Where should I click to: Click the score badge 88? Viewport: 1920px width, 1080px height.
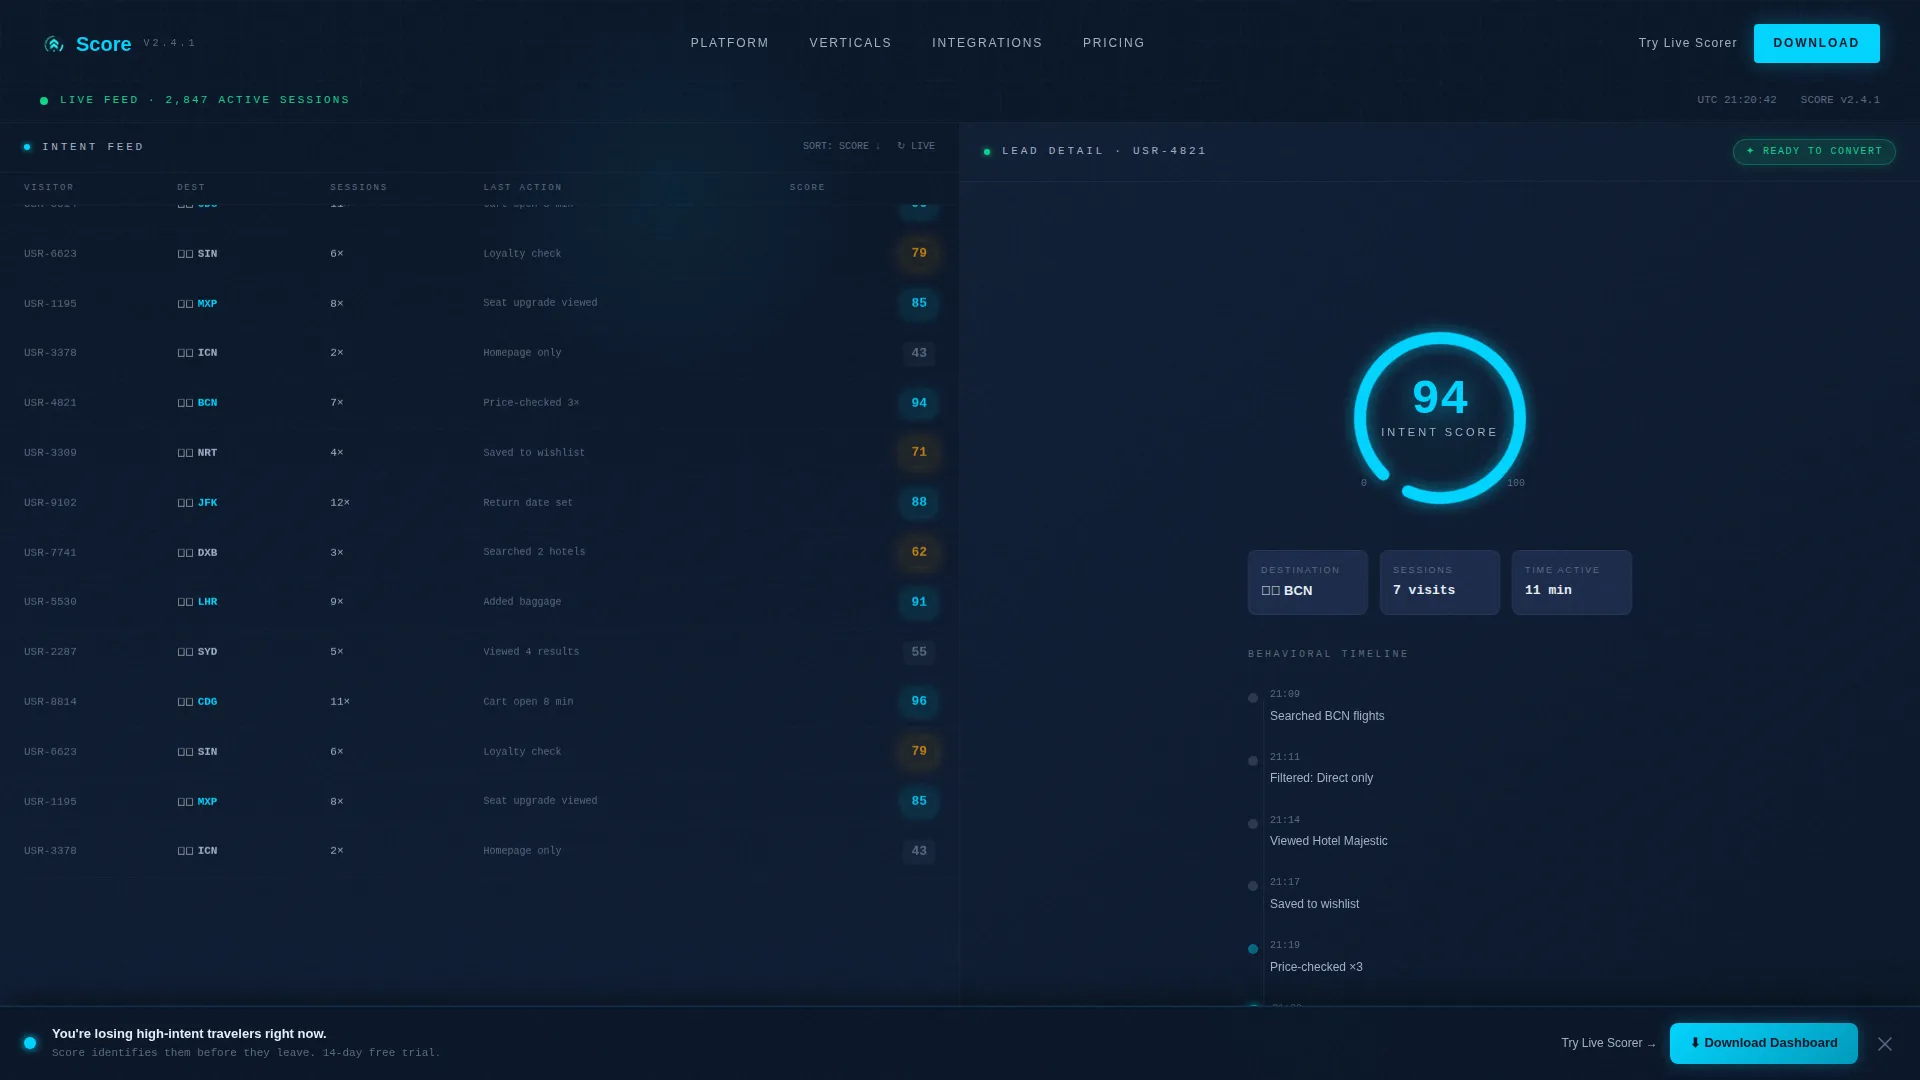click(919, 502)
